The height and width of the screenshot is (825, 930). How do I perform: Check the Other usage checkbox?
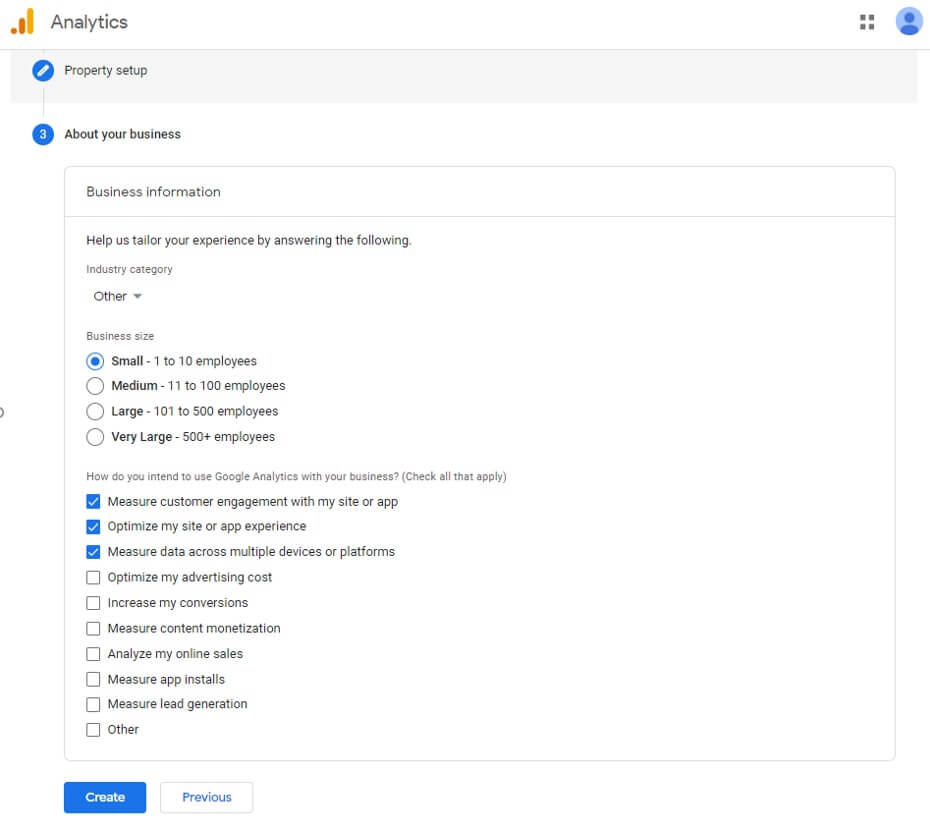tap(93, 730)
